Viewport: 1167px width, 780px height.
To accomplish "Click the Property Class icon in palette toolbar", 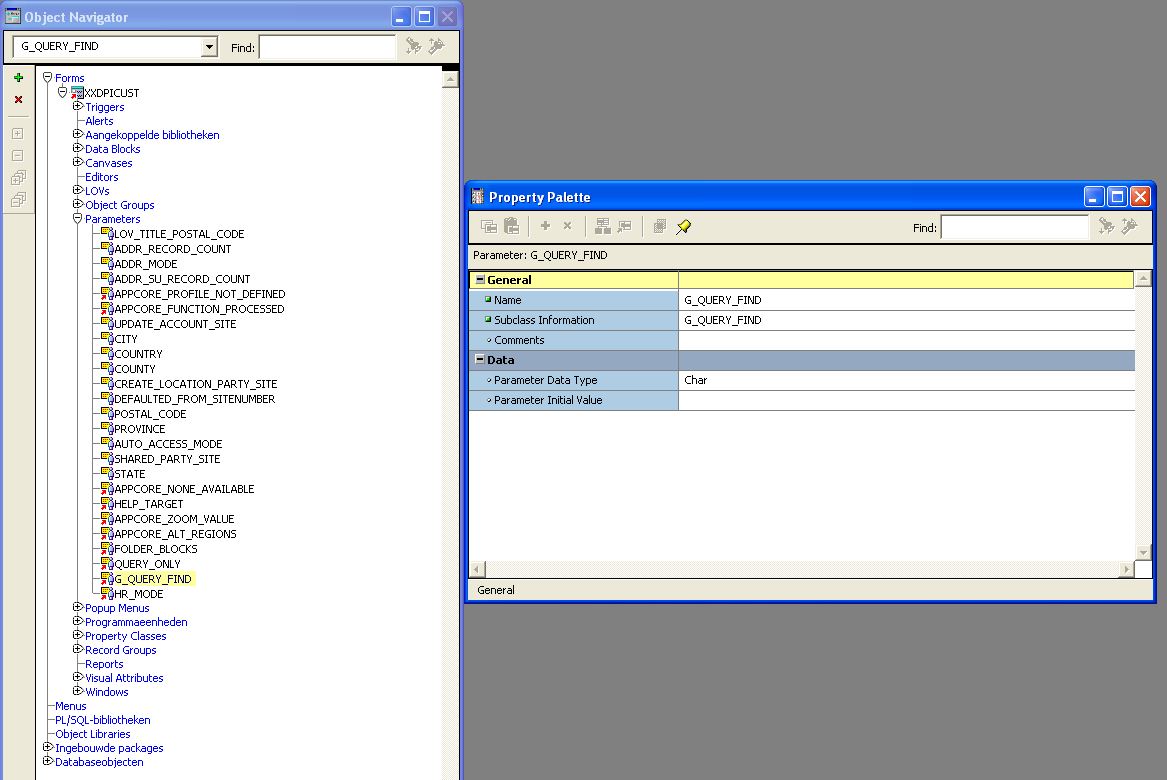I will [602, 227].
